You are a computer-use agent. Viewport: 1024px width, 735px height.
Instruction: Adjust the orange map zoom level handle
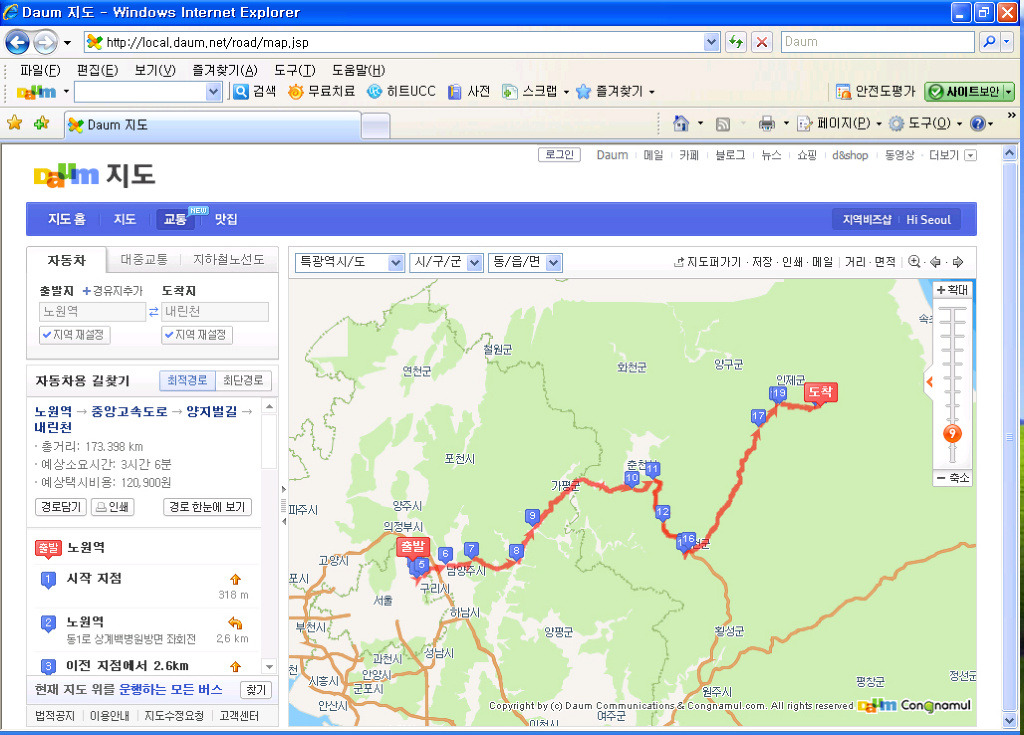click(x=952, y=434)
